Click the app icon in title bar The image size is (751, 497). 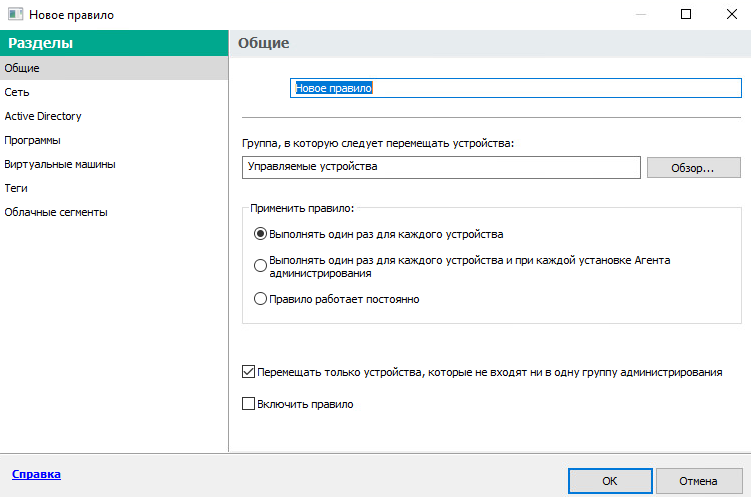pos(14,15)
